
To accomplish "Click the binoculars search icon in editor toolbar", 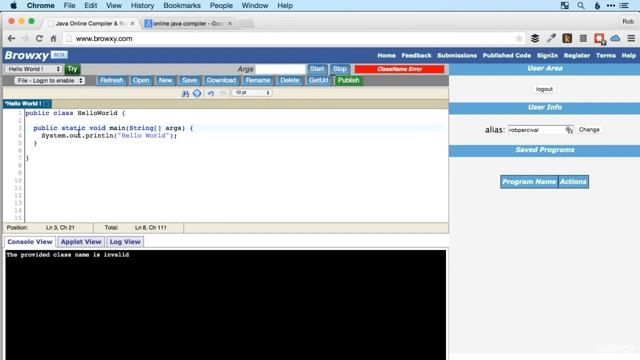I will [x=185, y=93].
